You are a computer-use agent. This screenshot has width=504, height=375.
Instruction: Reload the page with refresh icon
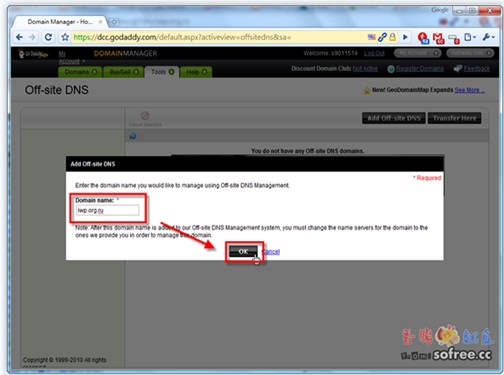(48, 37)
